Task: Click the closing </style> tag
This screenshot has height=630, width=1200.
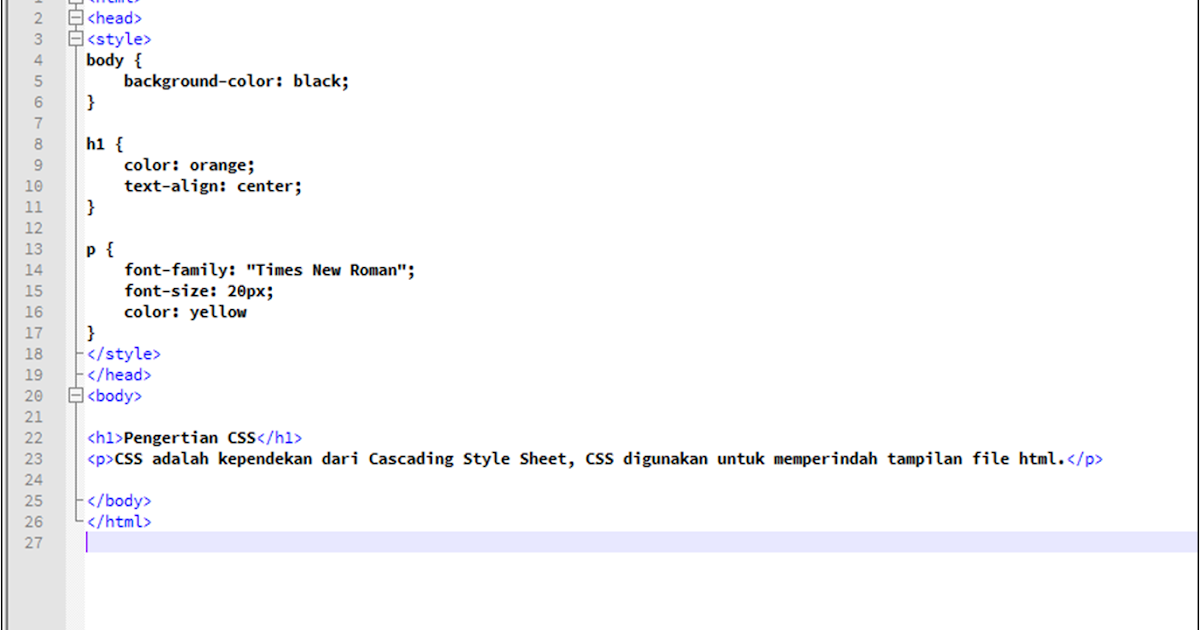Action: (x=124, y=354)
